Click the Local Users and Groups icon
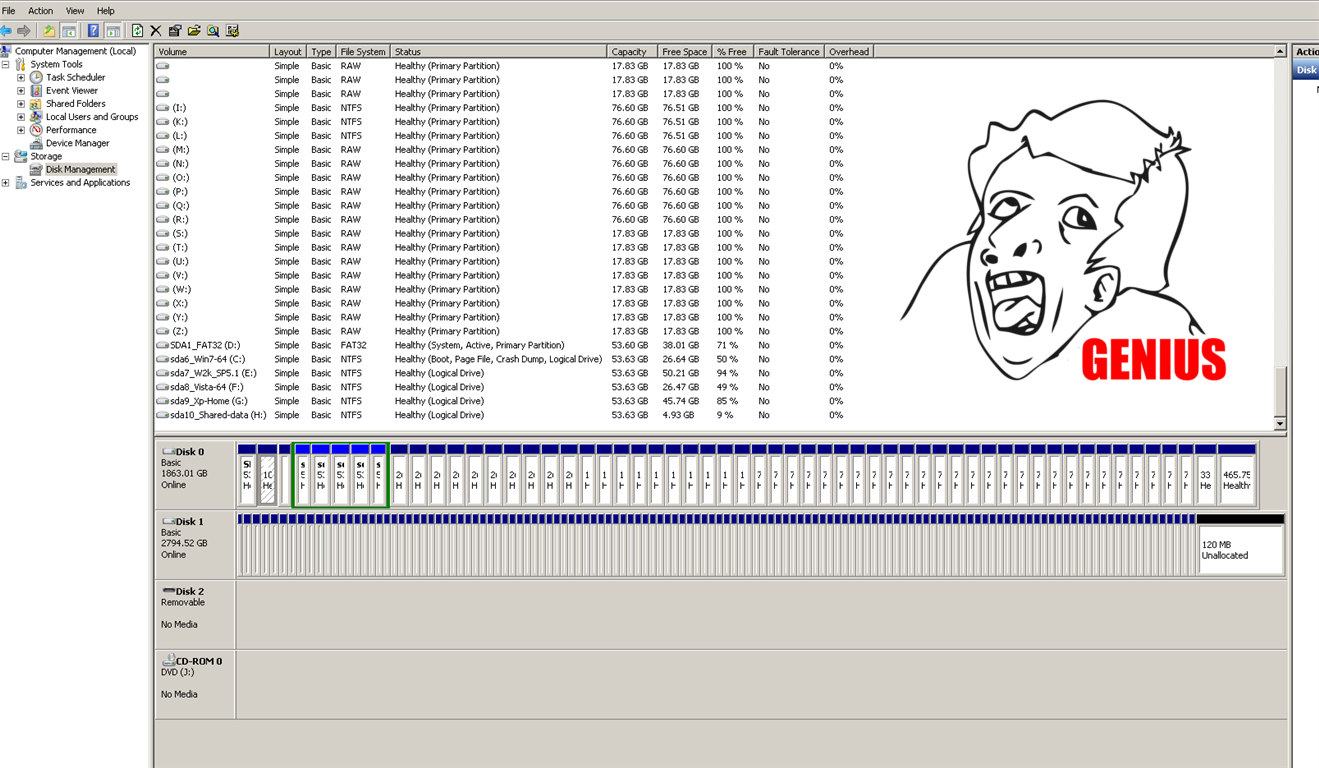Viewport: 1319px width, 768px height. (36, 117)
